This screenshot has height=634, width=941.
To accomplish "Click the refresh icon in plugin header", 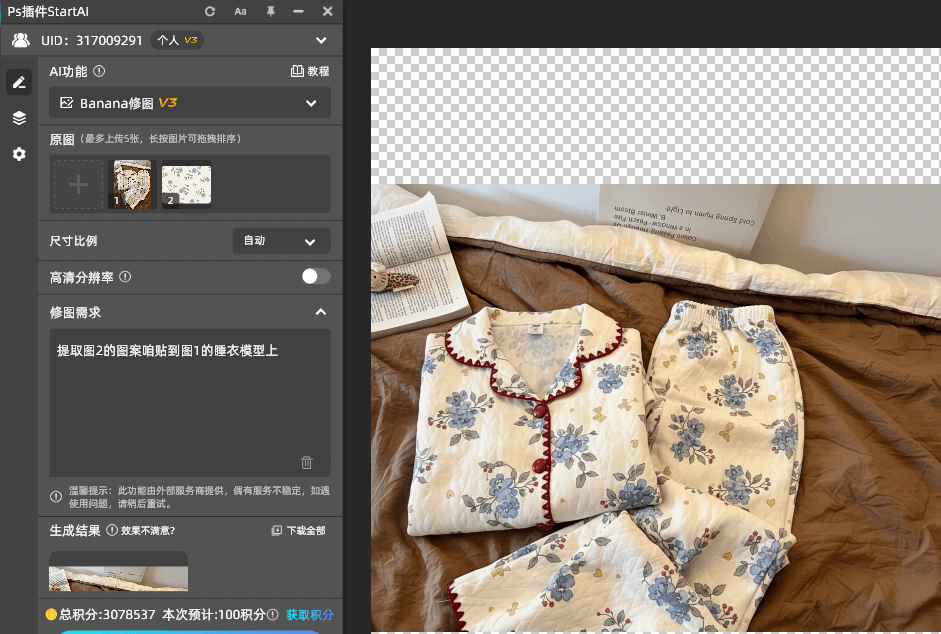I will point(210,11).
